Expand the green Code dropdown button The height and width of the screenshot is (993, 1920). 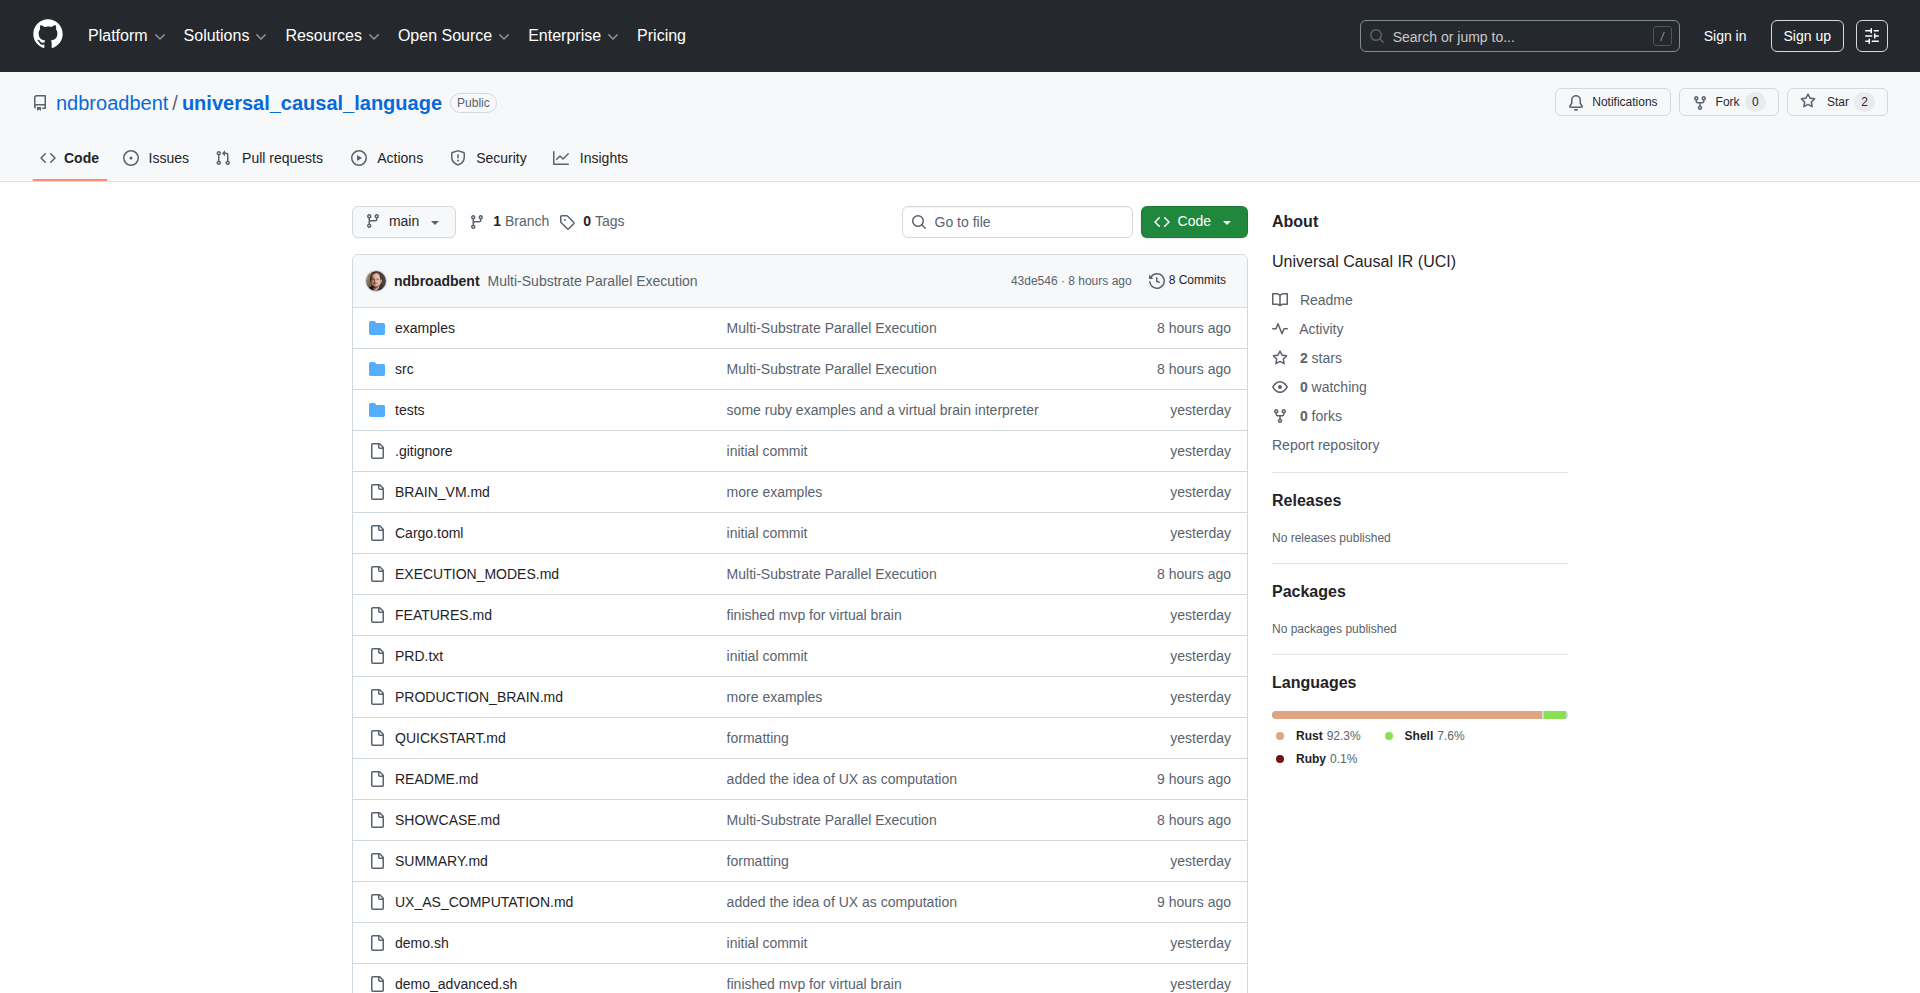[1193, 222]
